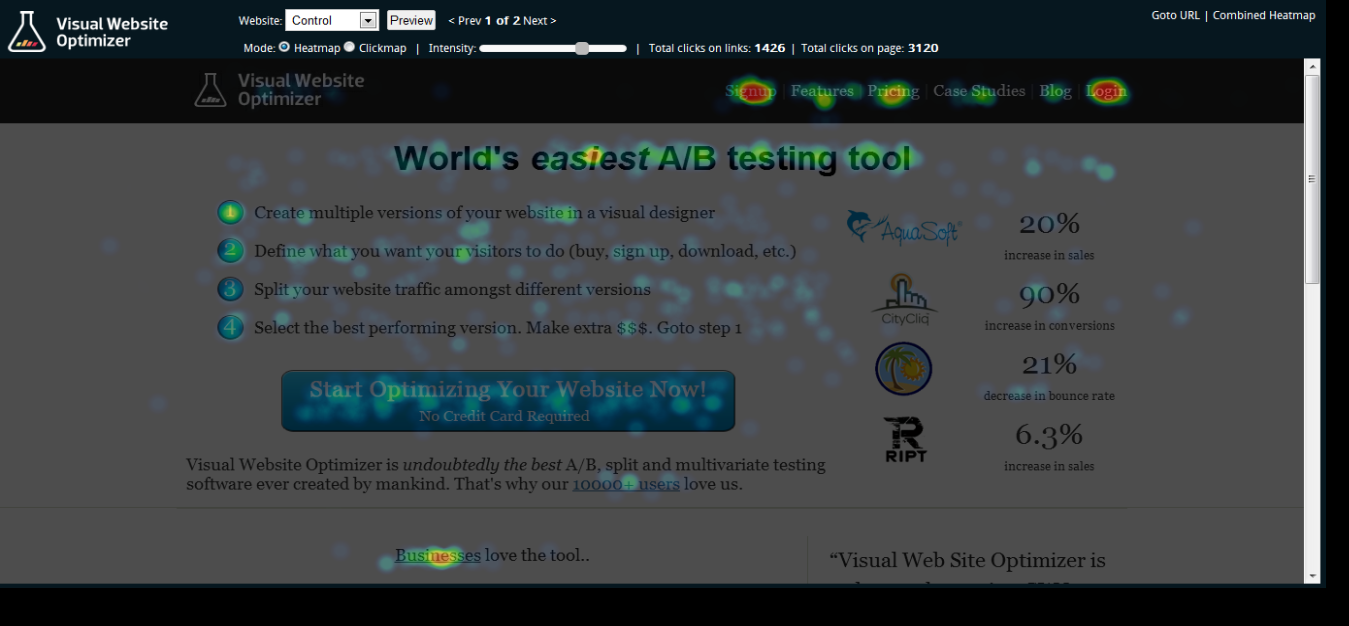The height and width of the screenshot is (626, 1349).
Task: Click the flask logo in the page header
Action: pyautogui.click(x=210, y=90)
